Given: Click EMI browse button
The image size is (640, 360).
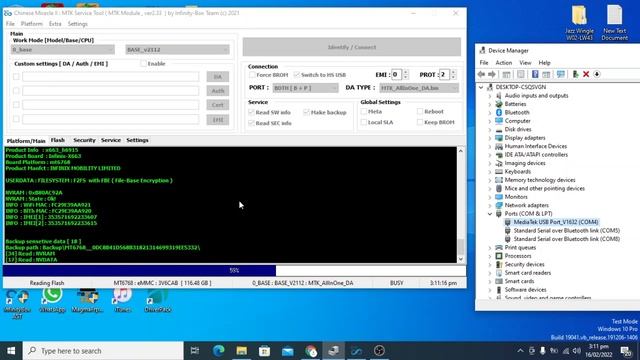Looking at the screenshot, I should click(218, 120).
